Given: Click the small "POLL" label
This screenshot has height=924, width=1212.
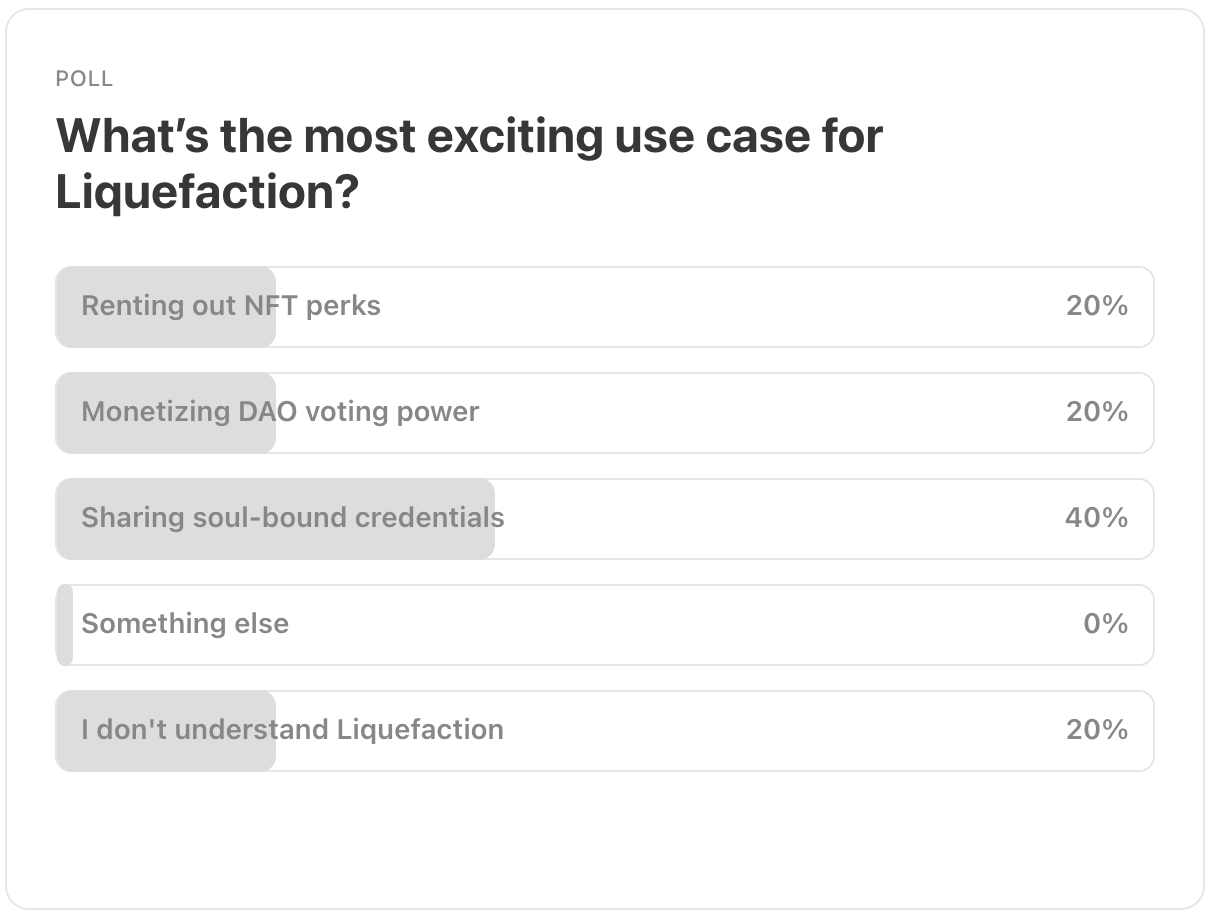Looking at the screenshot, I should click(84, 79).
